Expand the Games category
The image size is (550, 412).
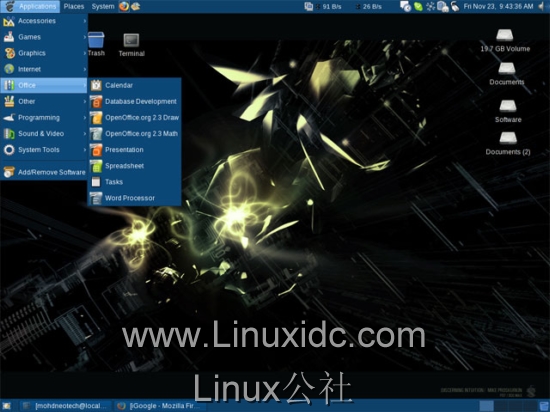click(x=44, y=37)
